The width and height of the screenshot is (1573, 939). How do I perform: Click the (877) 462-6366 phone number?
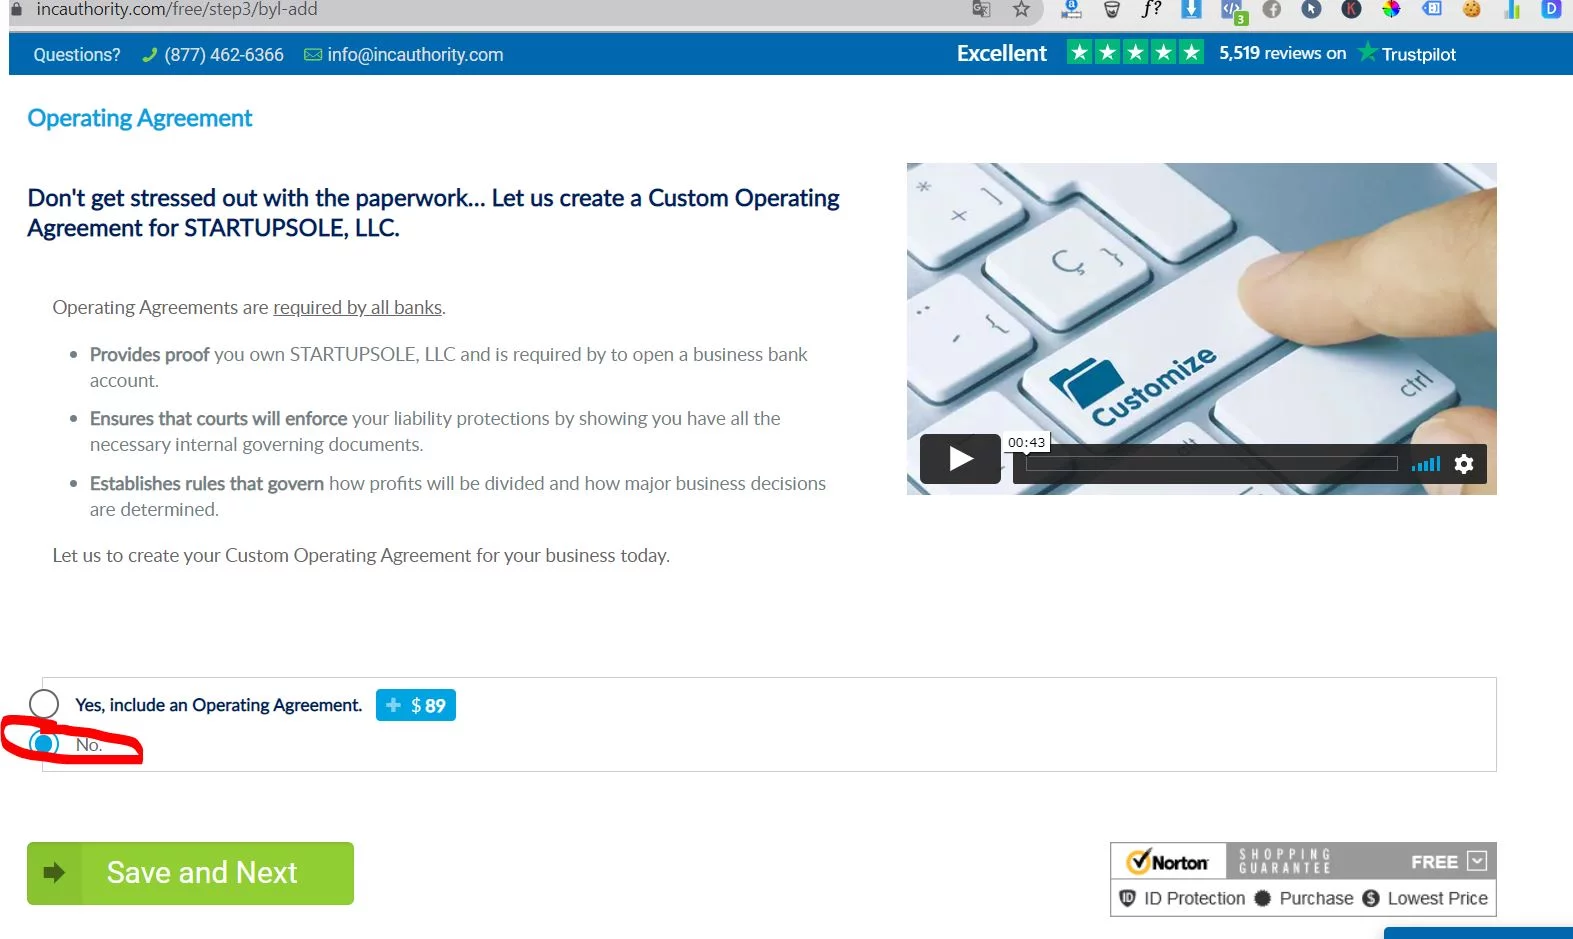223,55
